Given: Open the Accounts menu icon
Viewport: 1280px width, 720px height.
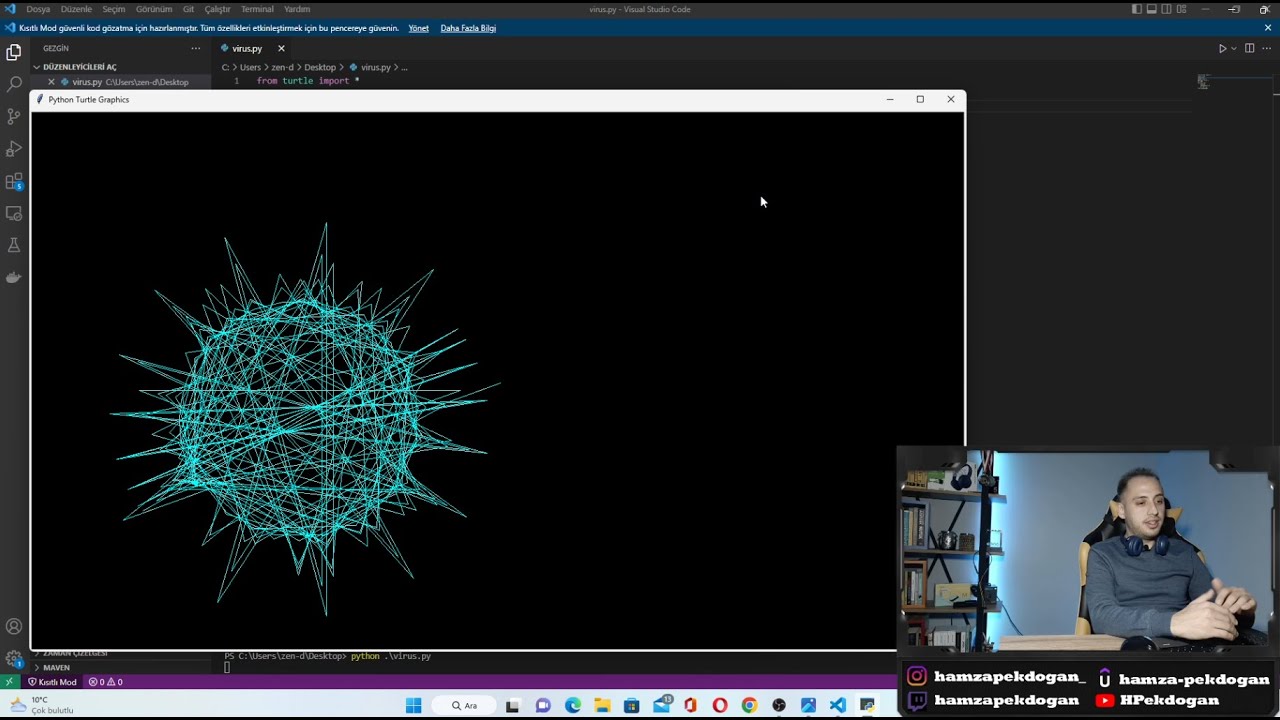Looking at the screenshot, I should (14, 627).
